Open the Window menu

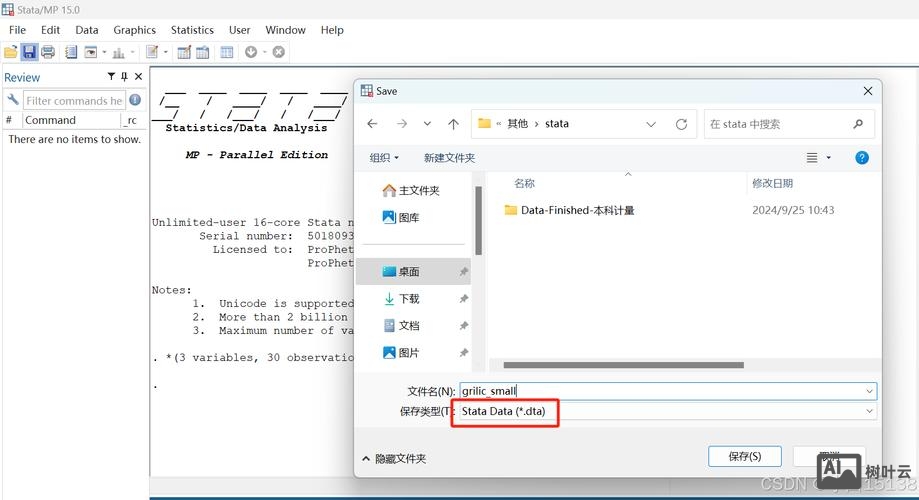pyautogui.click(x=285, y=30)
